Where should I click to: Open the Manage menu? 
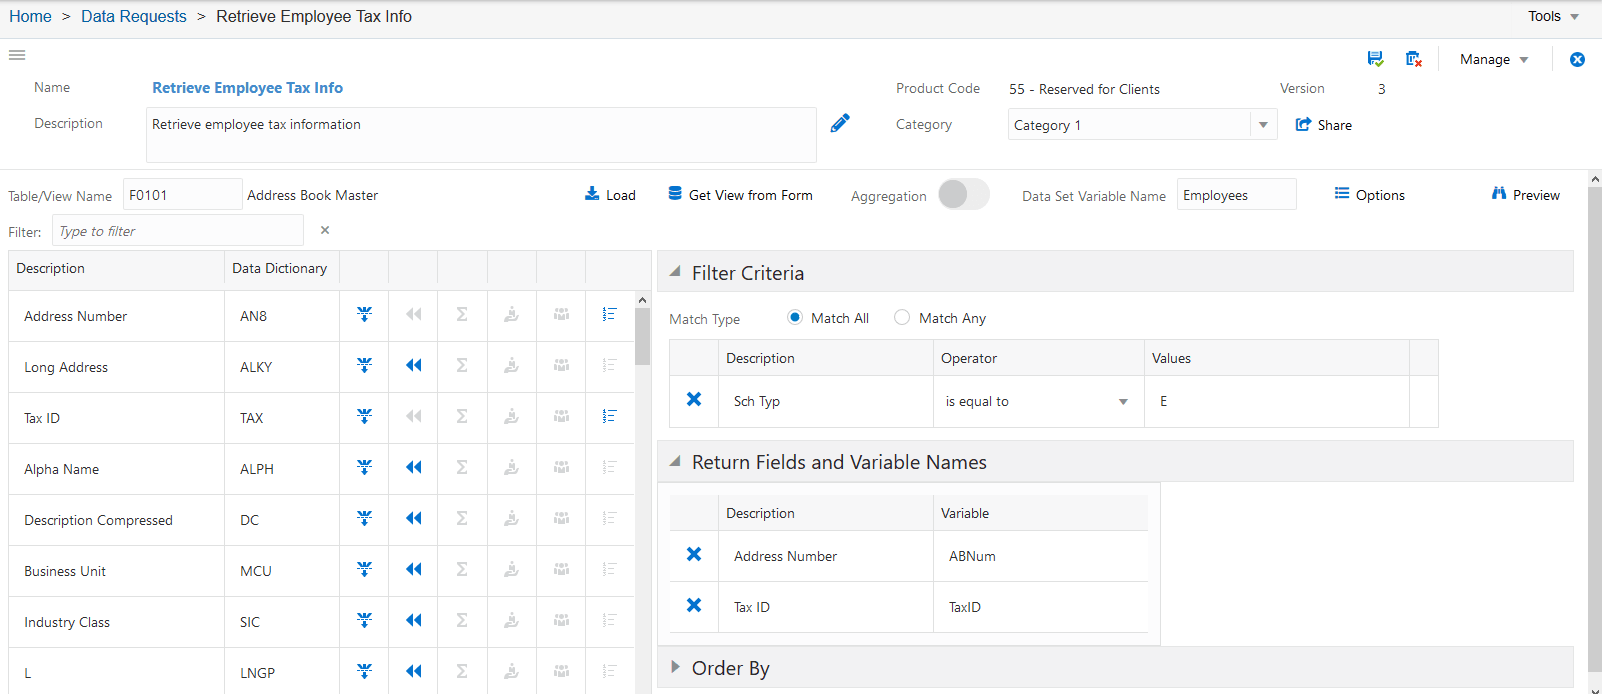click(1494, 60)
